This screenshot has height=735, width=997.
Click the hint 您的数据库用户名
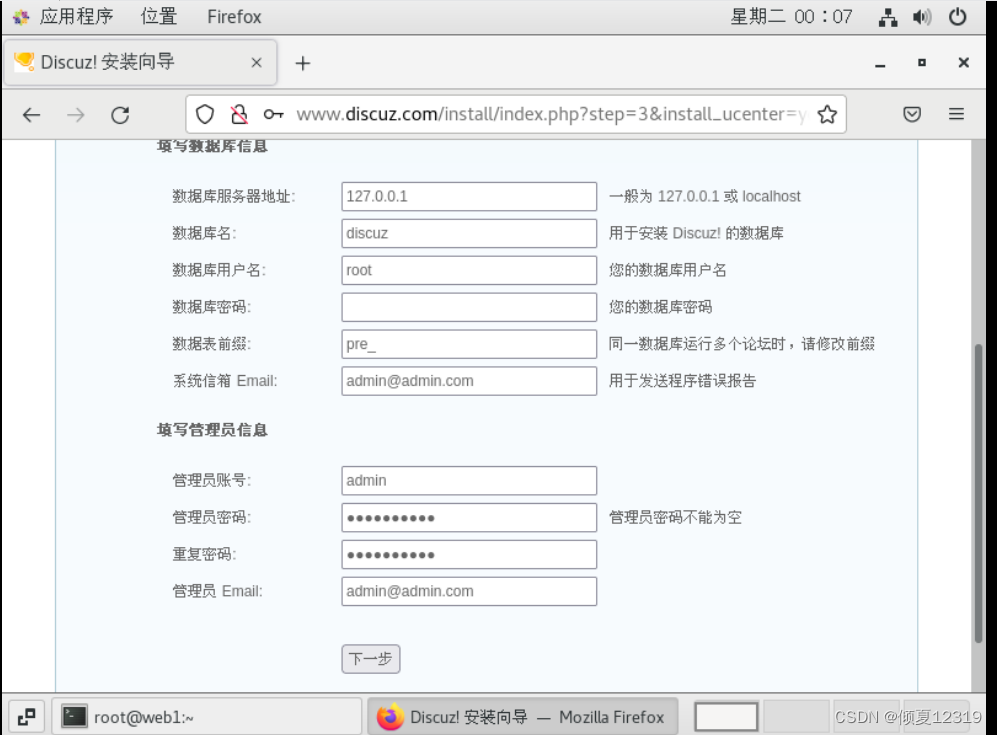coord(668,270)
